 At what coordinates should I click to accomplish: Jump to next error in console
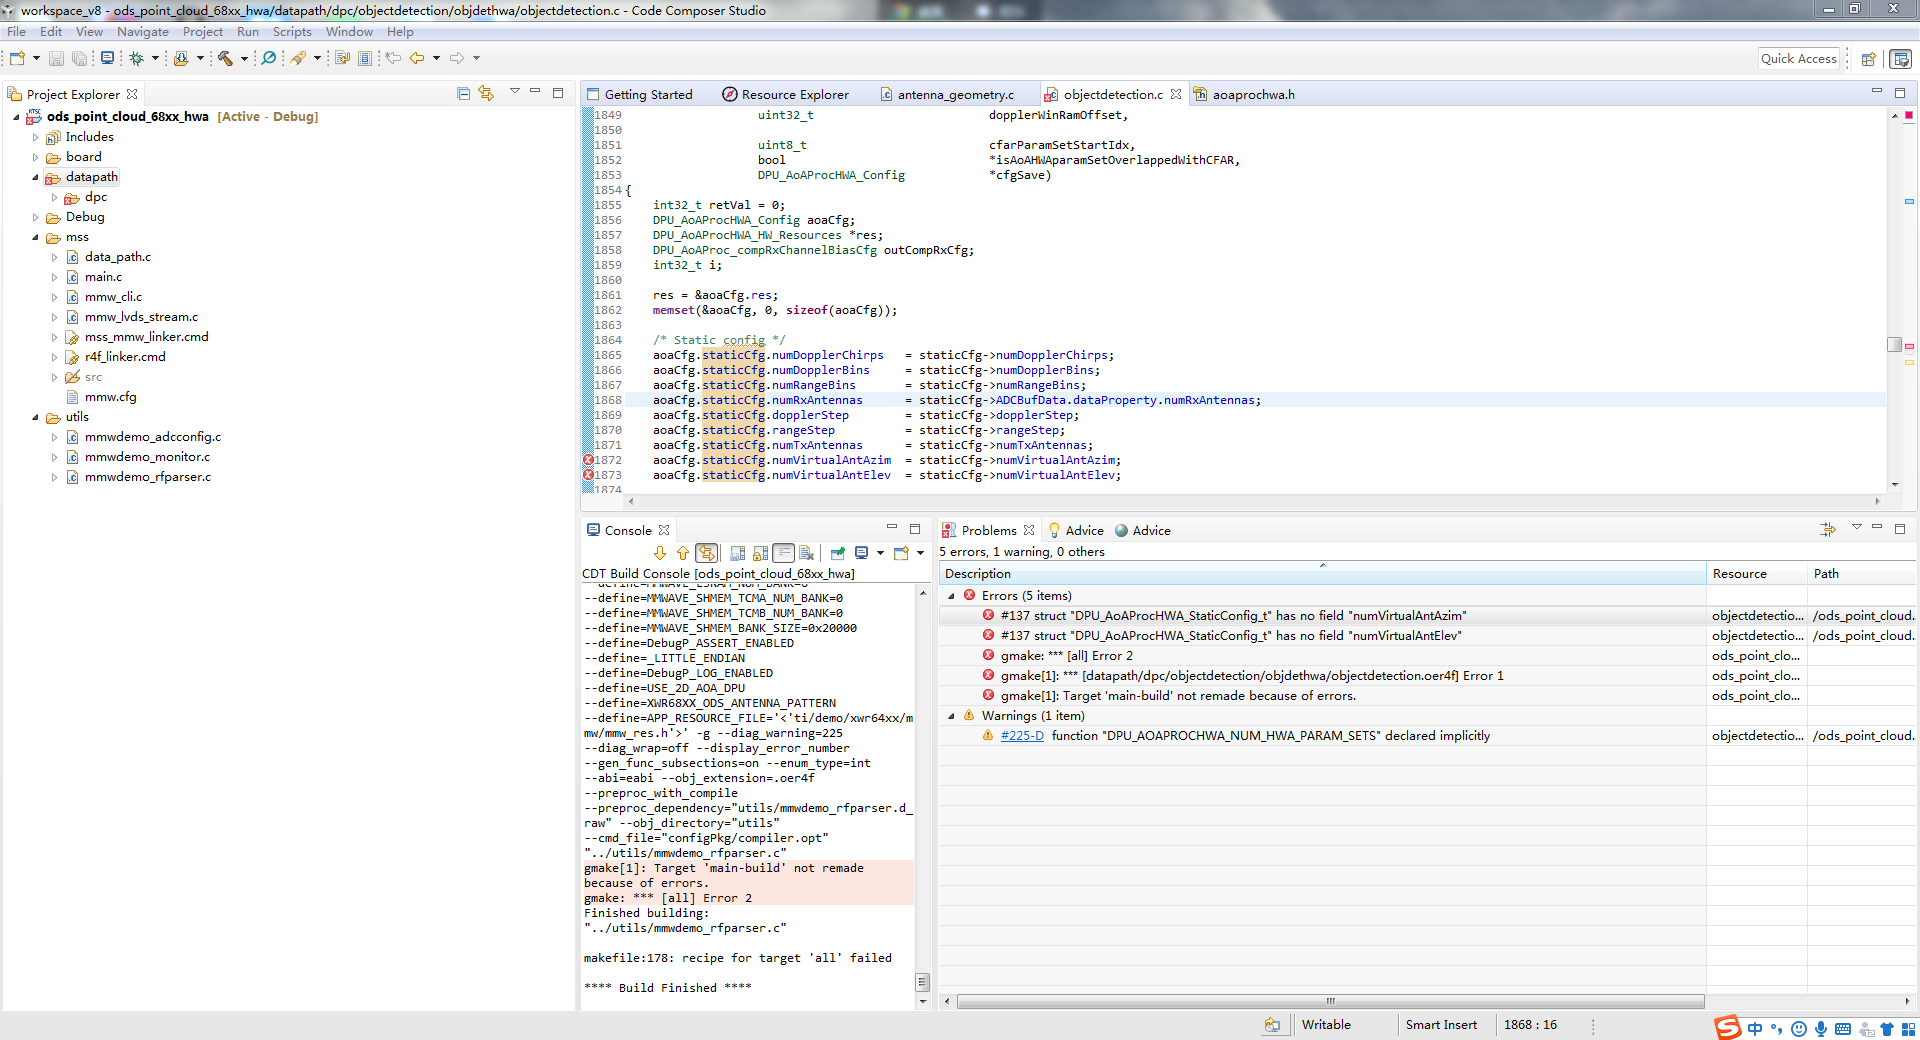[x=659, y=553]
